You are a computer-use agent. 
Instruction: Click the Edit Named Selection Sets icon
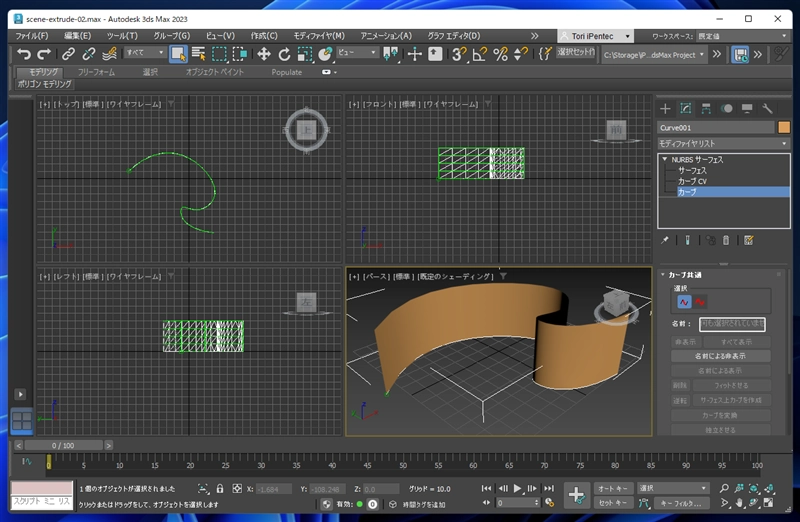[x=545, y=54]
